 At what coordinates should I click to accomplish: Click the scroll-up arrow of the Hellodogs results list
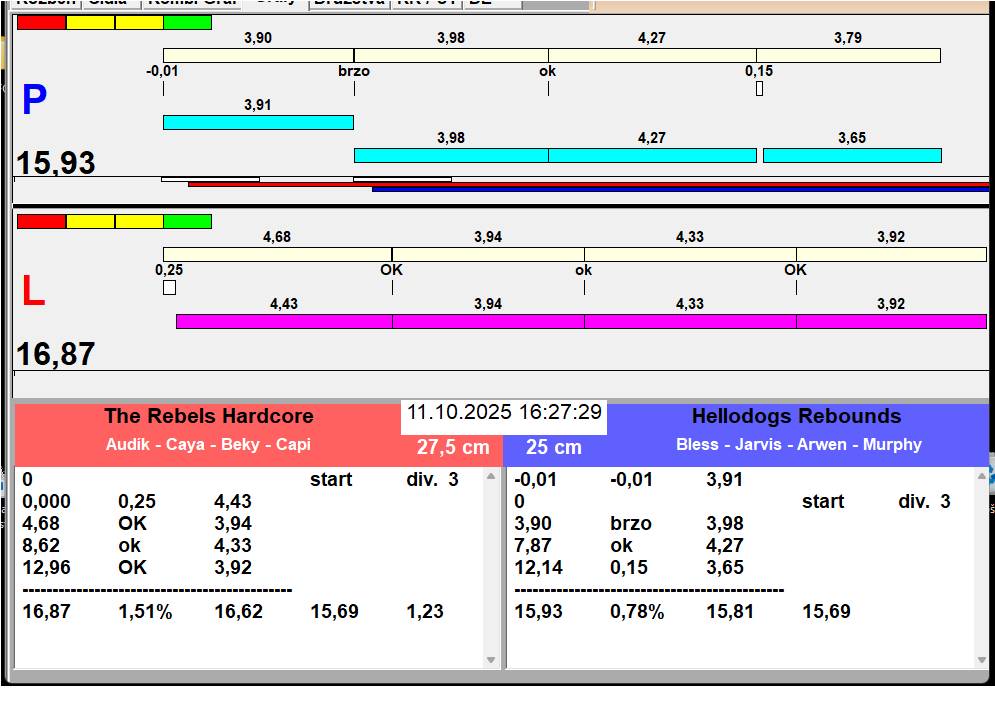982,476
